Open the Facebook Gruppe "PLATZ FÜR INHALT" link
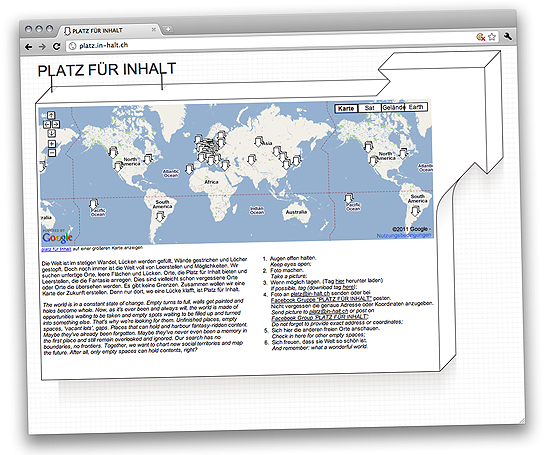Viewport: 550px width, 455px height. point(321,299)
